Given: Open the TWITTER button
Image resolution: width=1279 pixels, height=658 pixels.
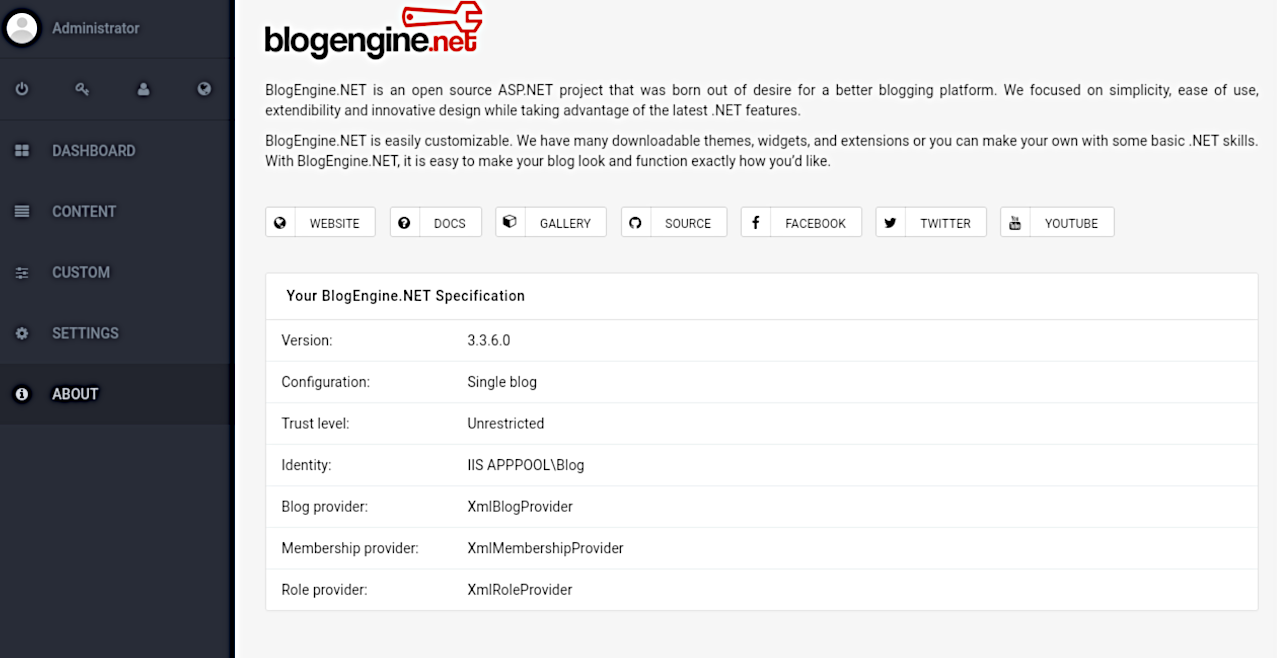Looking at the screenshot, I should pyautogui.click(x=931, y=222).
